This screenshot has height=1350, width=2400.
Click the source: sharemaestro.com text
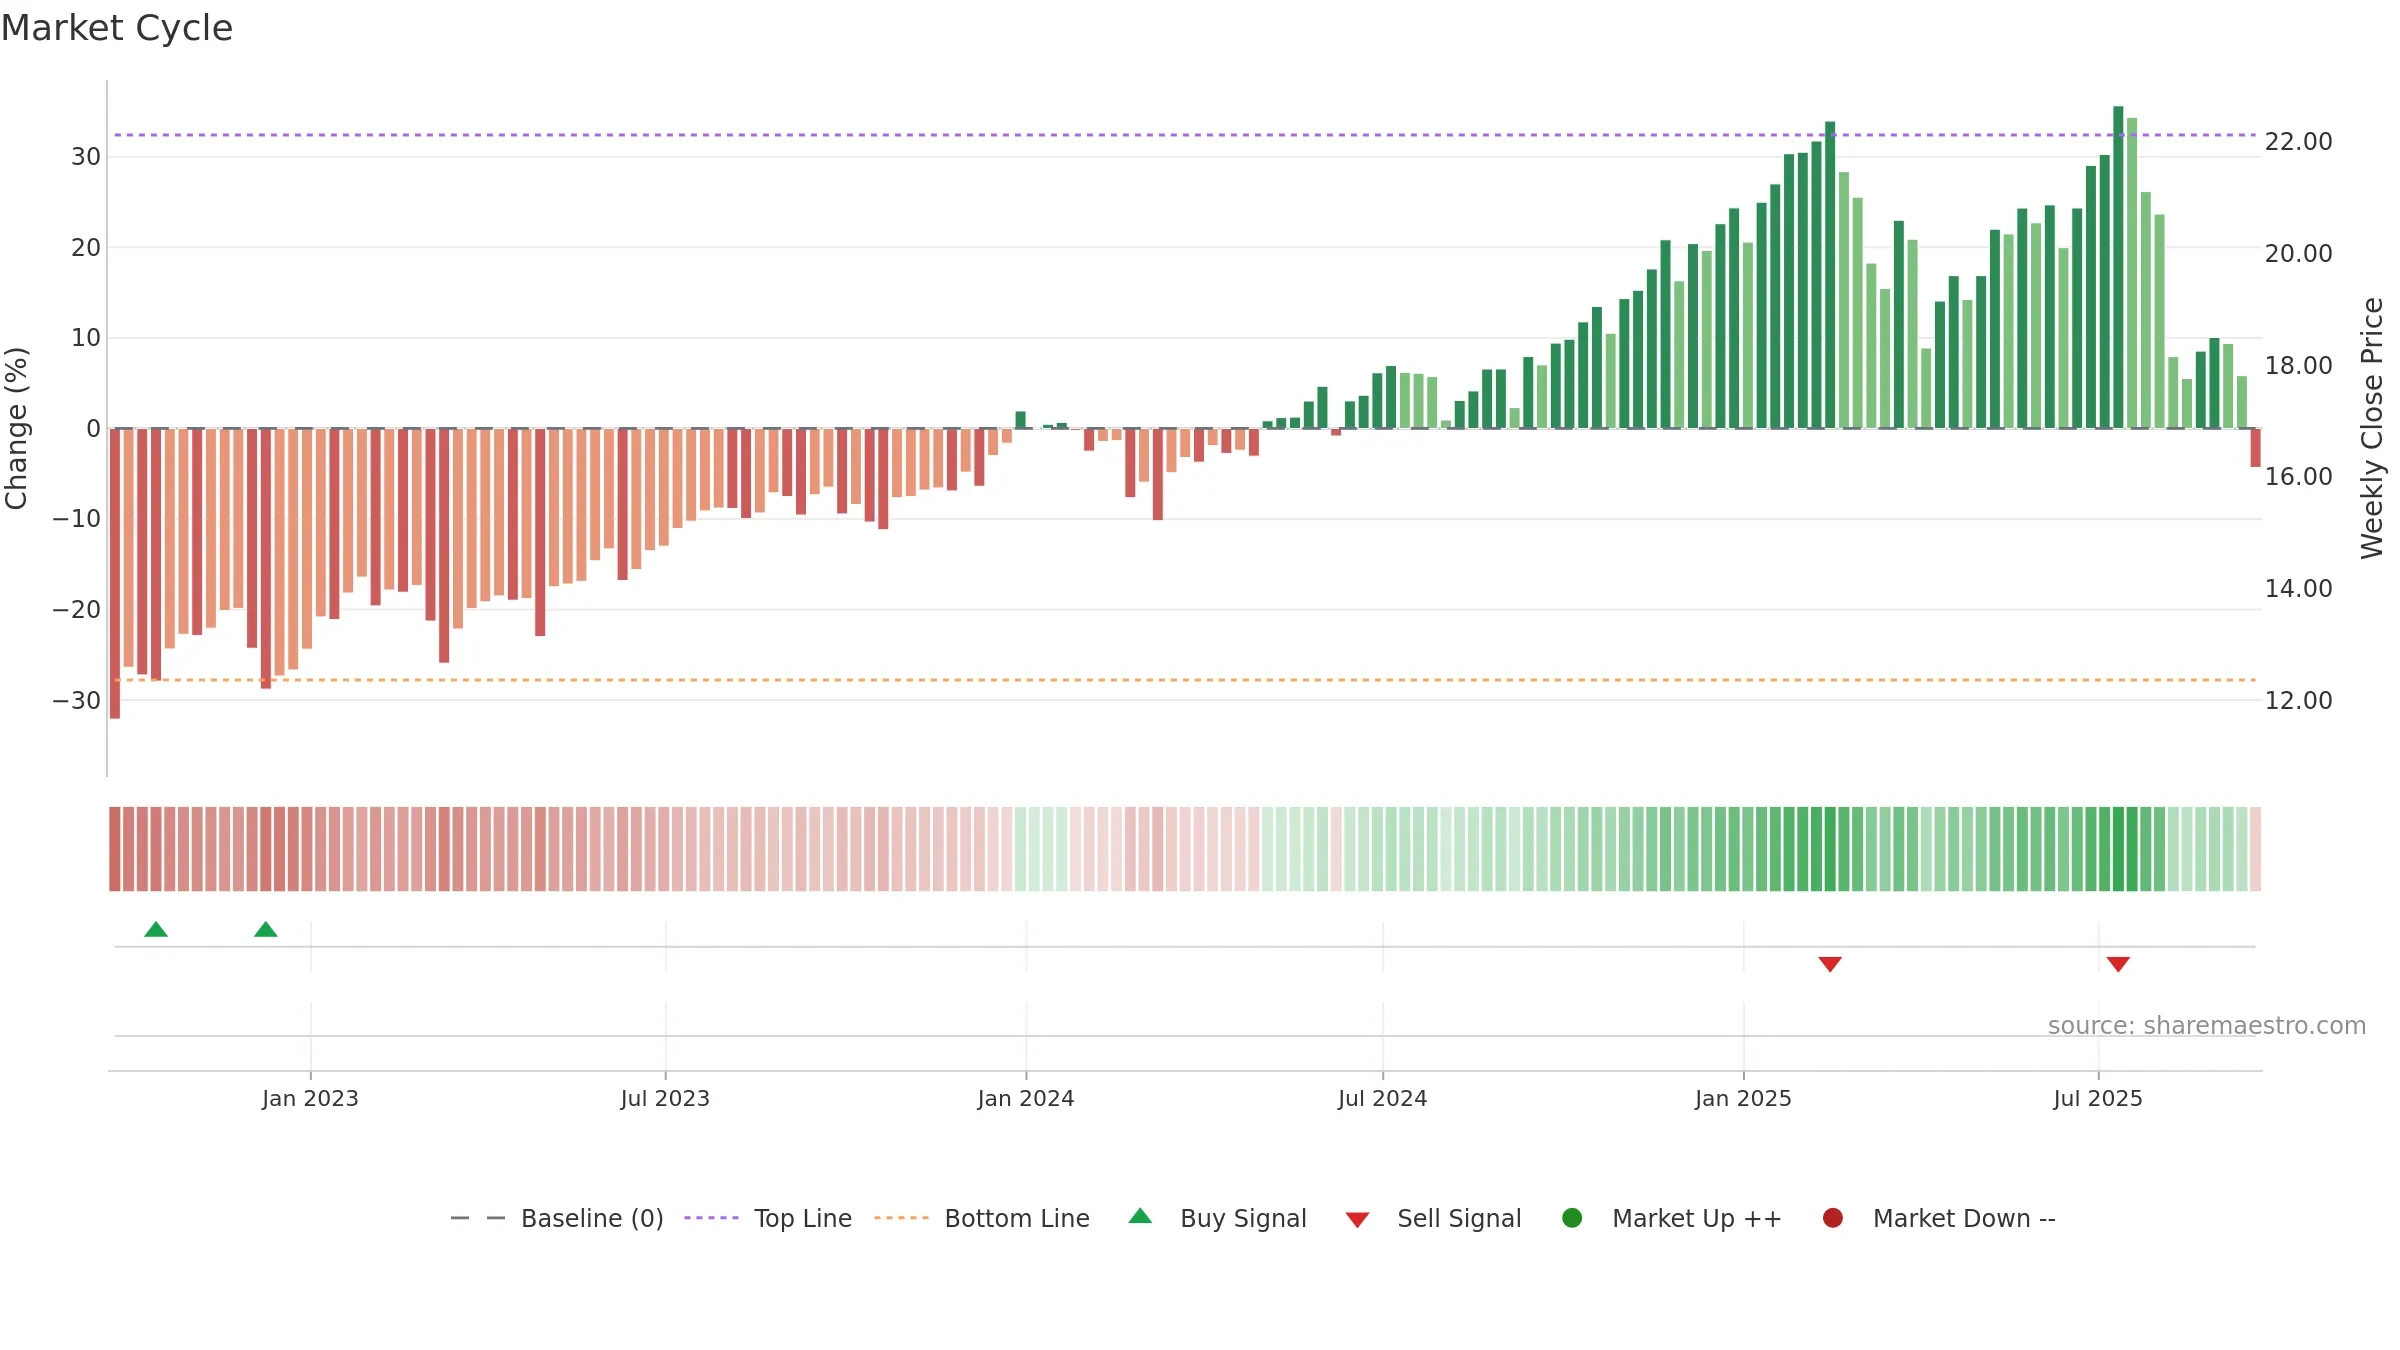coord(2207,1026)
